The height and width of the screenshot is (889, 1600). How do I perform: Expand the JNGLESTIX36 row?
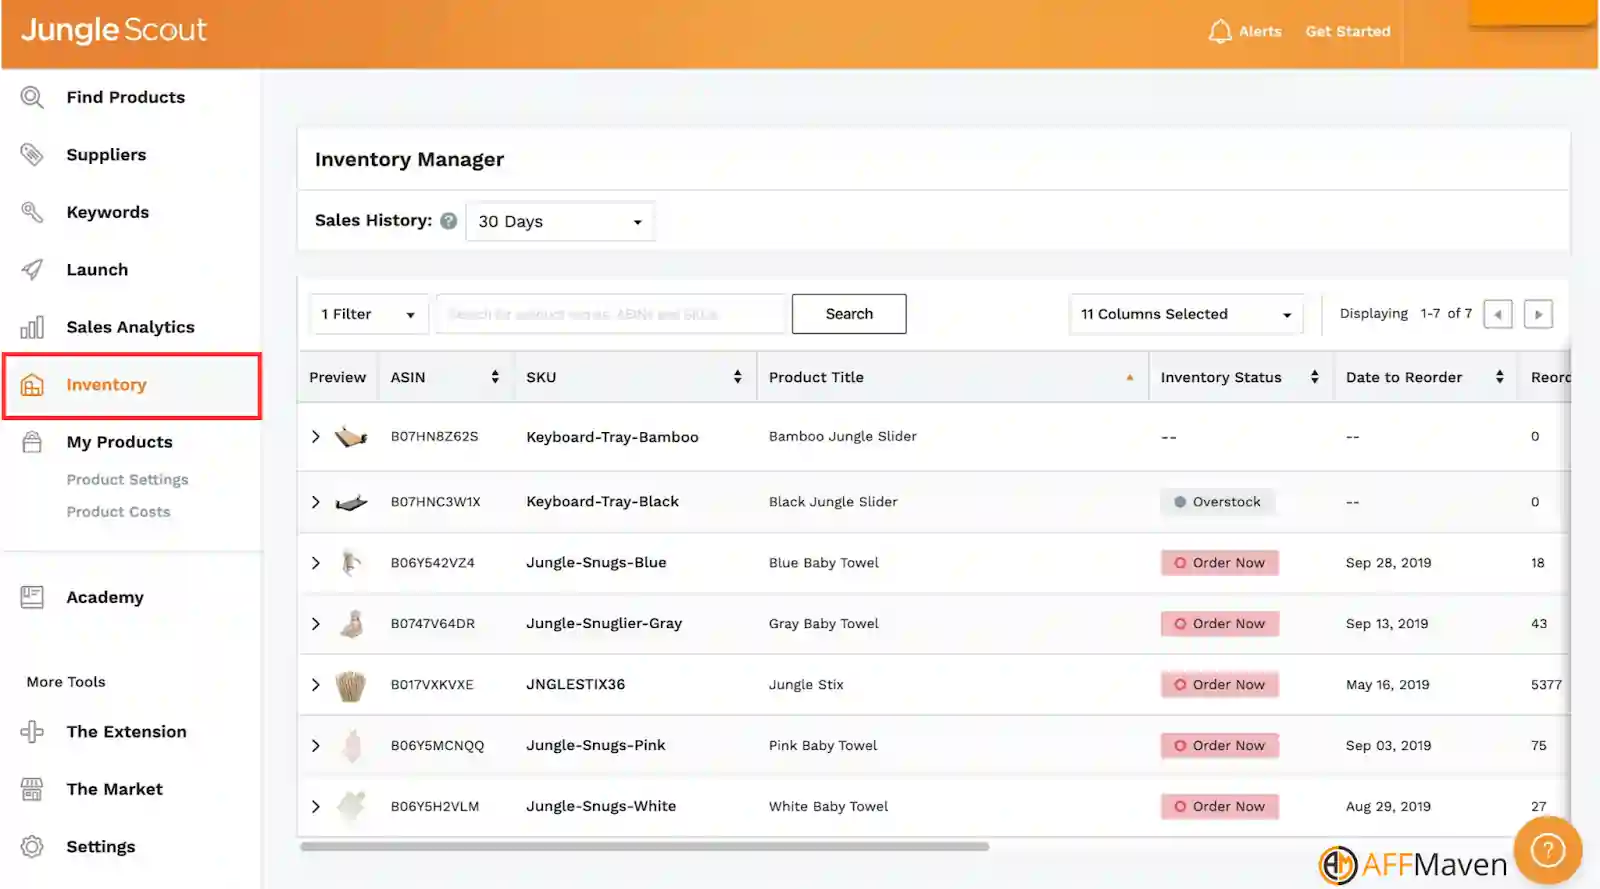316,685
